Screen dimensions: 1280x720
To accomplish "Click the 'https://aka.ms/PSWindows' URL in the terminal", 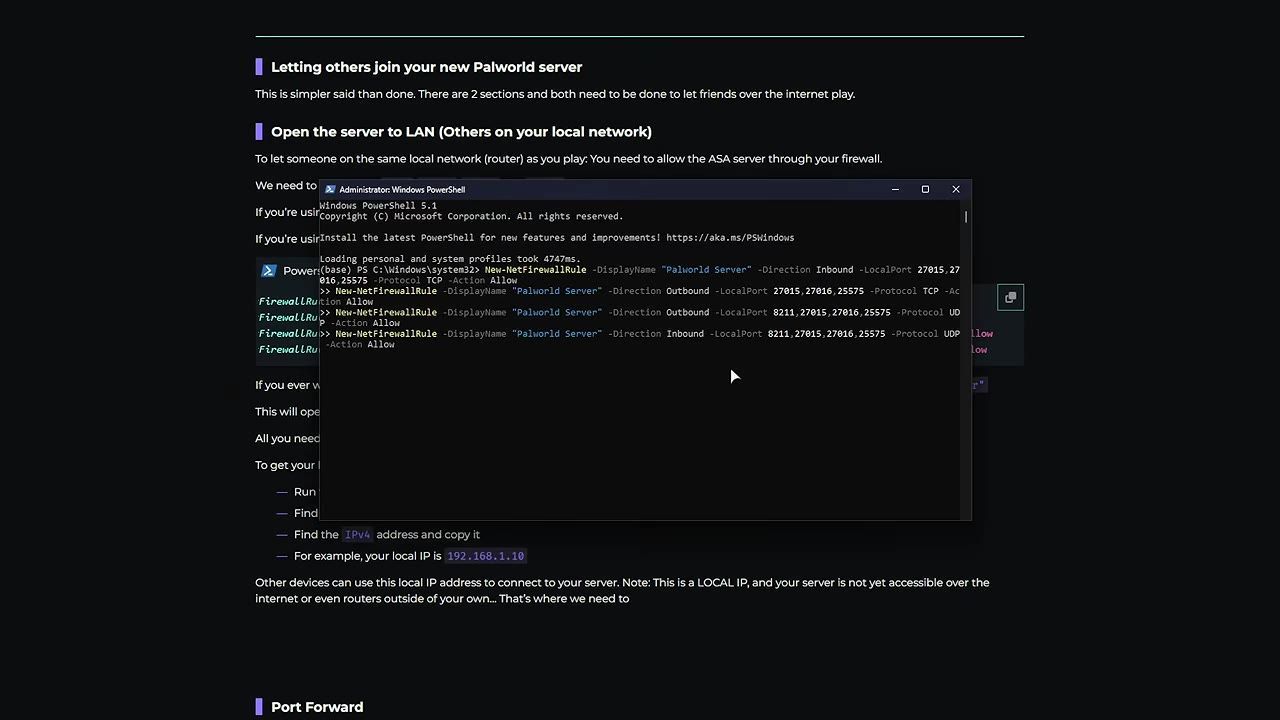I will tap(730, 238).
